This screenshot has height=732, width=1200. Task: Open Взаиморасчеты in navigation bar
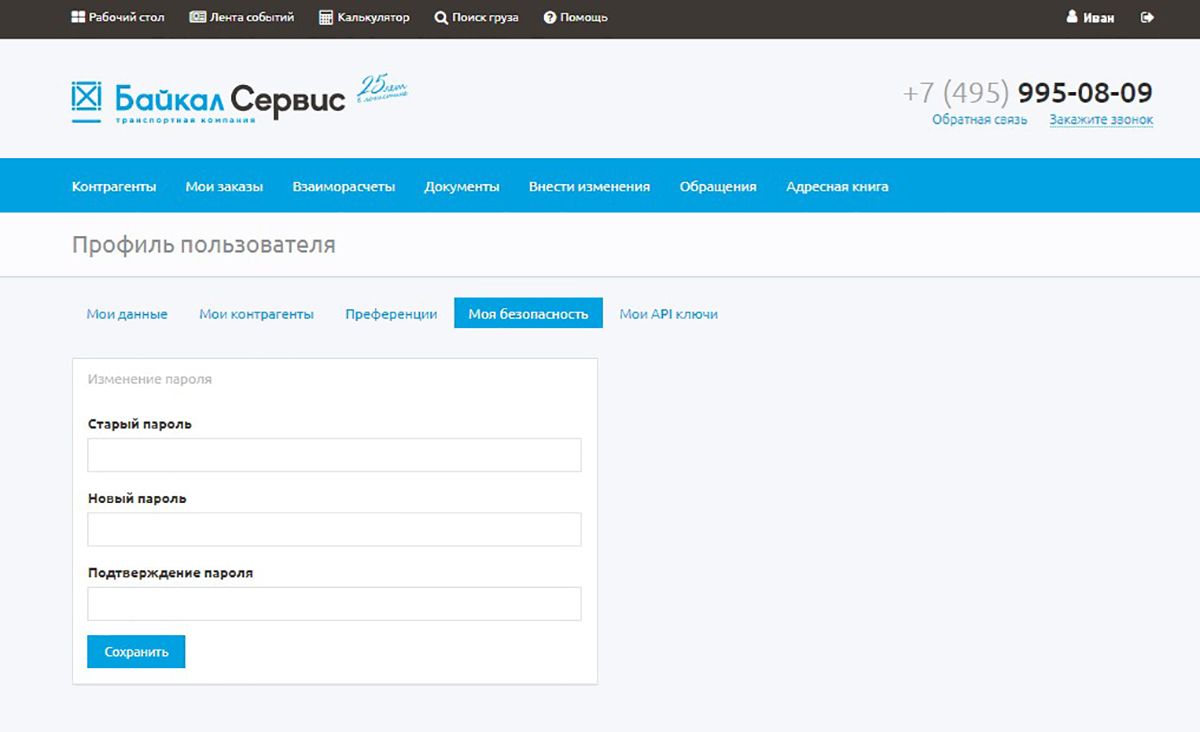point(343,186)
